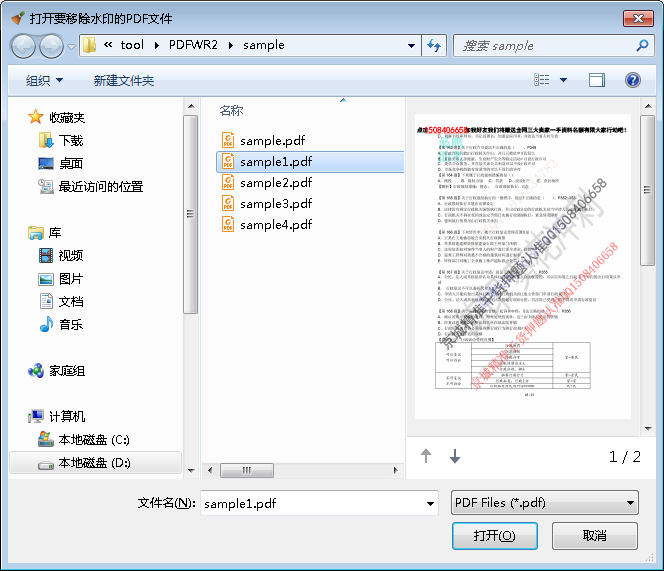Image resolution: width=664 pixels, height=571 pixels.
Task: Go to previous preview page arrow
Action: pyautogui.click(x=426, y=456)
